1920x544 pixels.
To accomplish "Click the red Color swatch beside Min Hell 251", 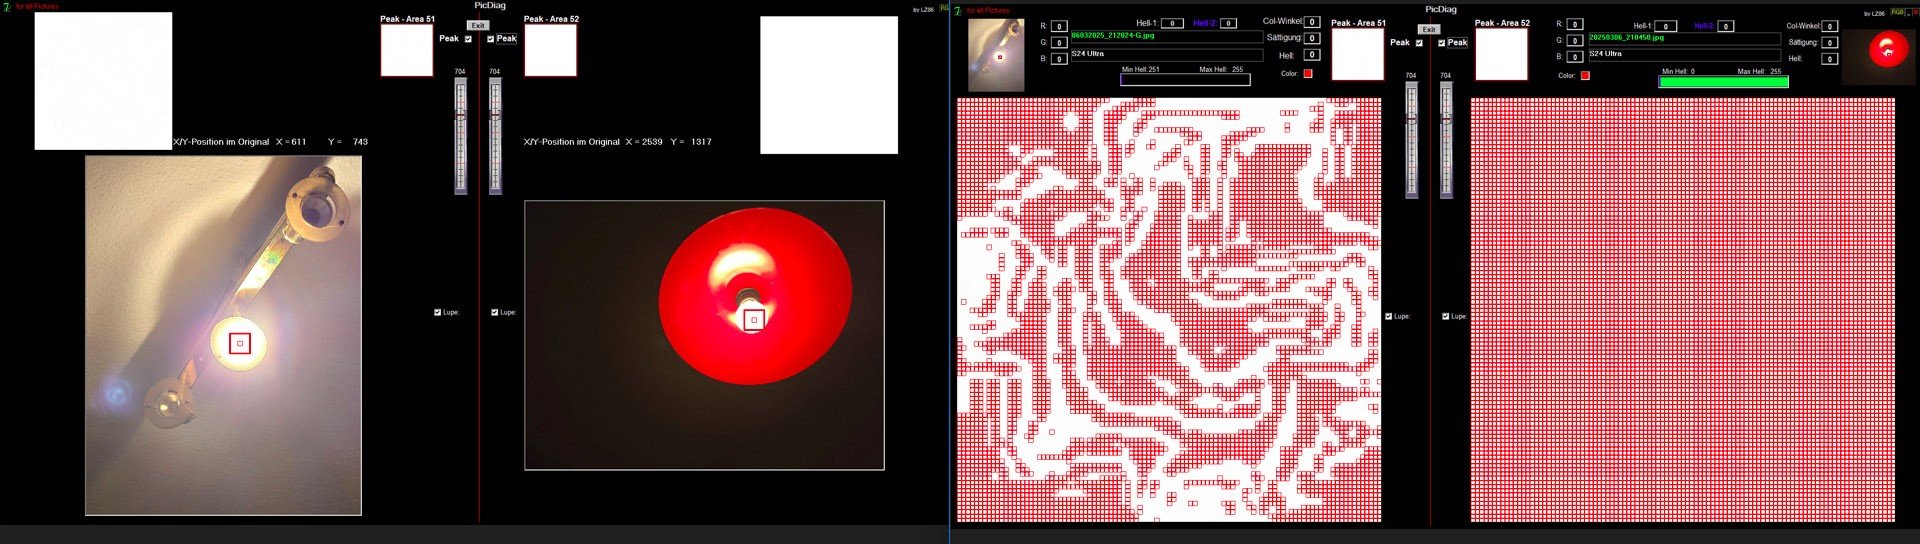I will coord(1307,73).
